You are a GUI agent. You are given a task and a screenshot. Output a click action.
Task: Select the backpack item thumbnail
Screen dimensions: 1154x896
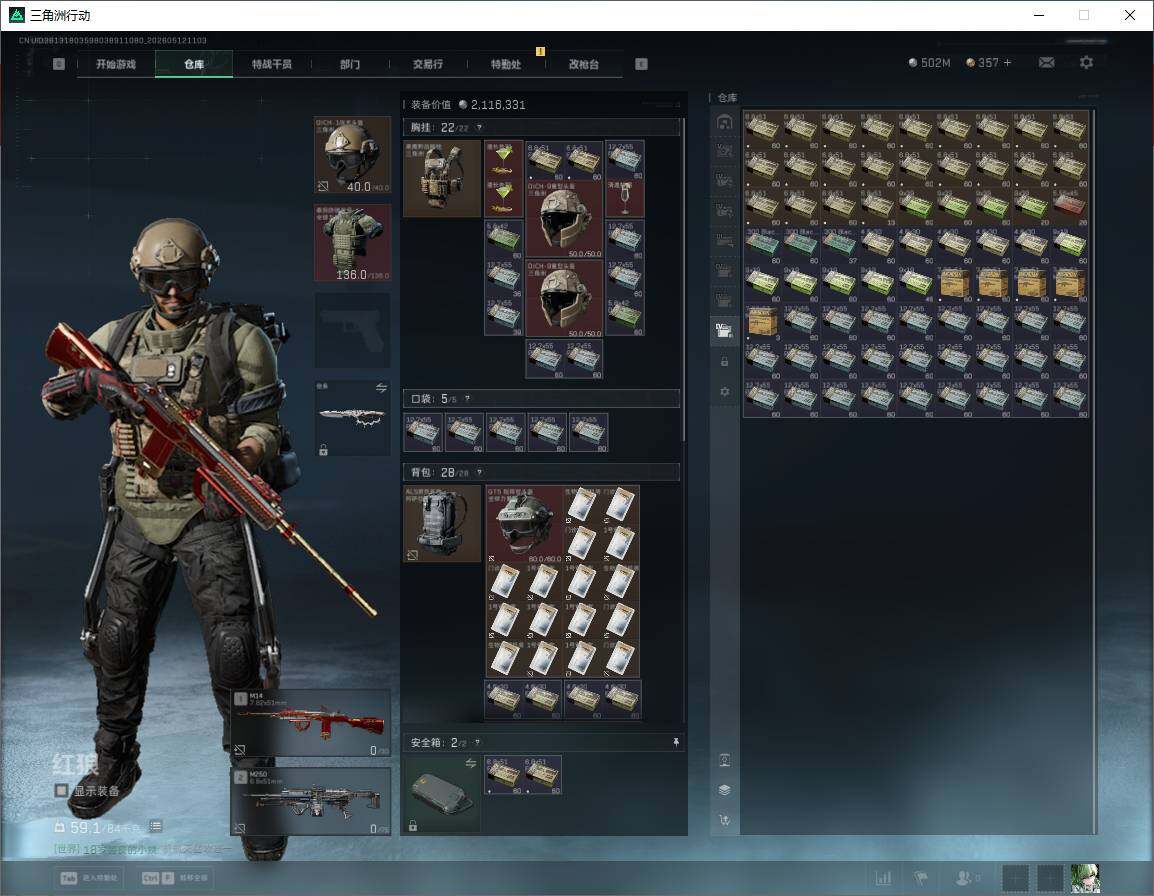[442, 523]
